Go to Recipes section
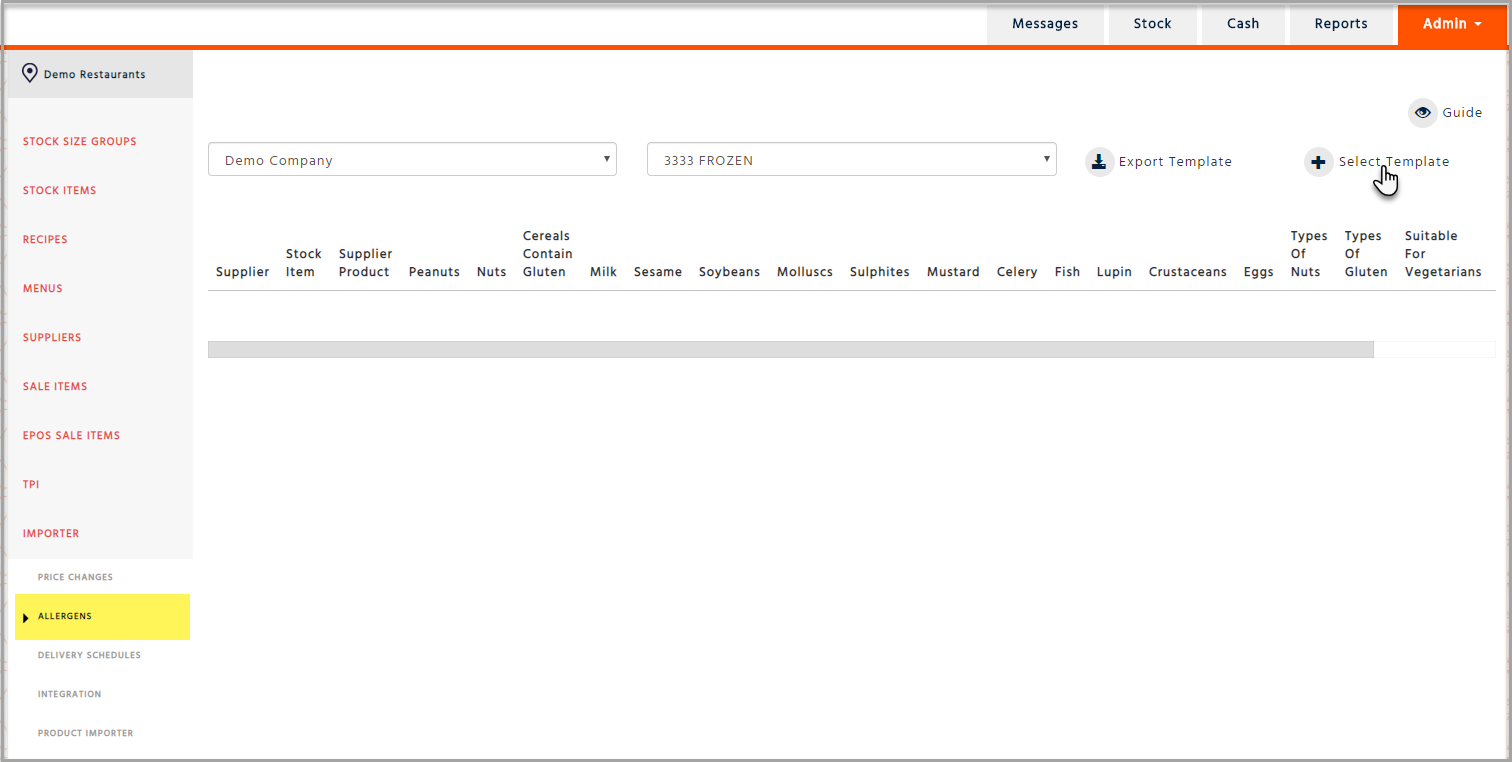The width and height of the screenshot is (1512, 762). [x=45, y=240]
